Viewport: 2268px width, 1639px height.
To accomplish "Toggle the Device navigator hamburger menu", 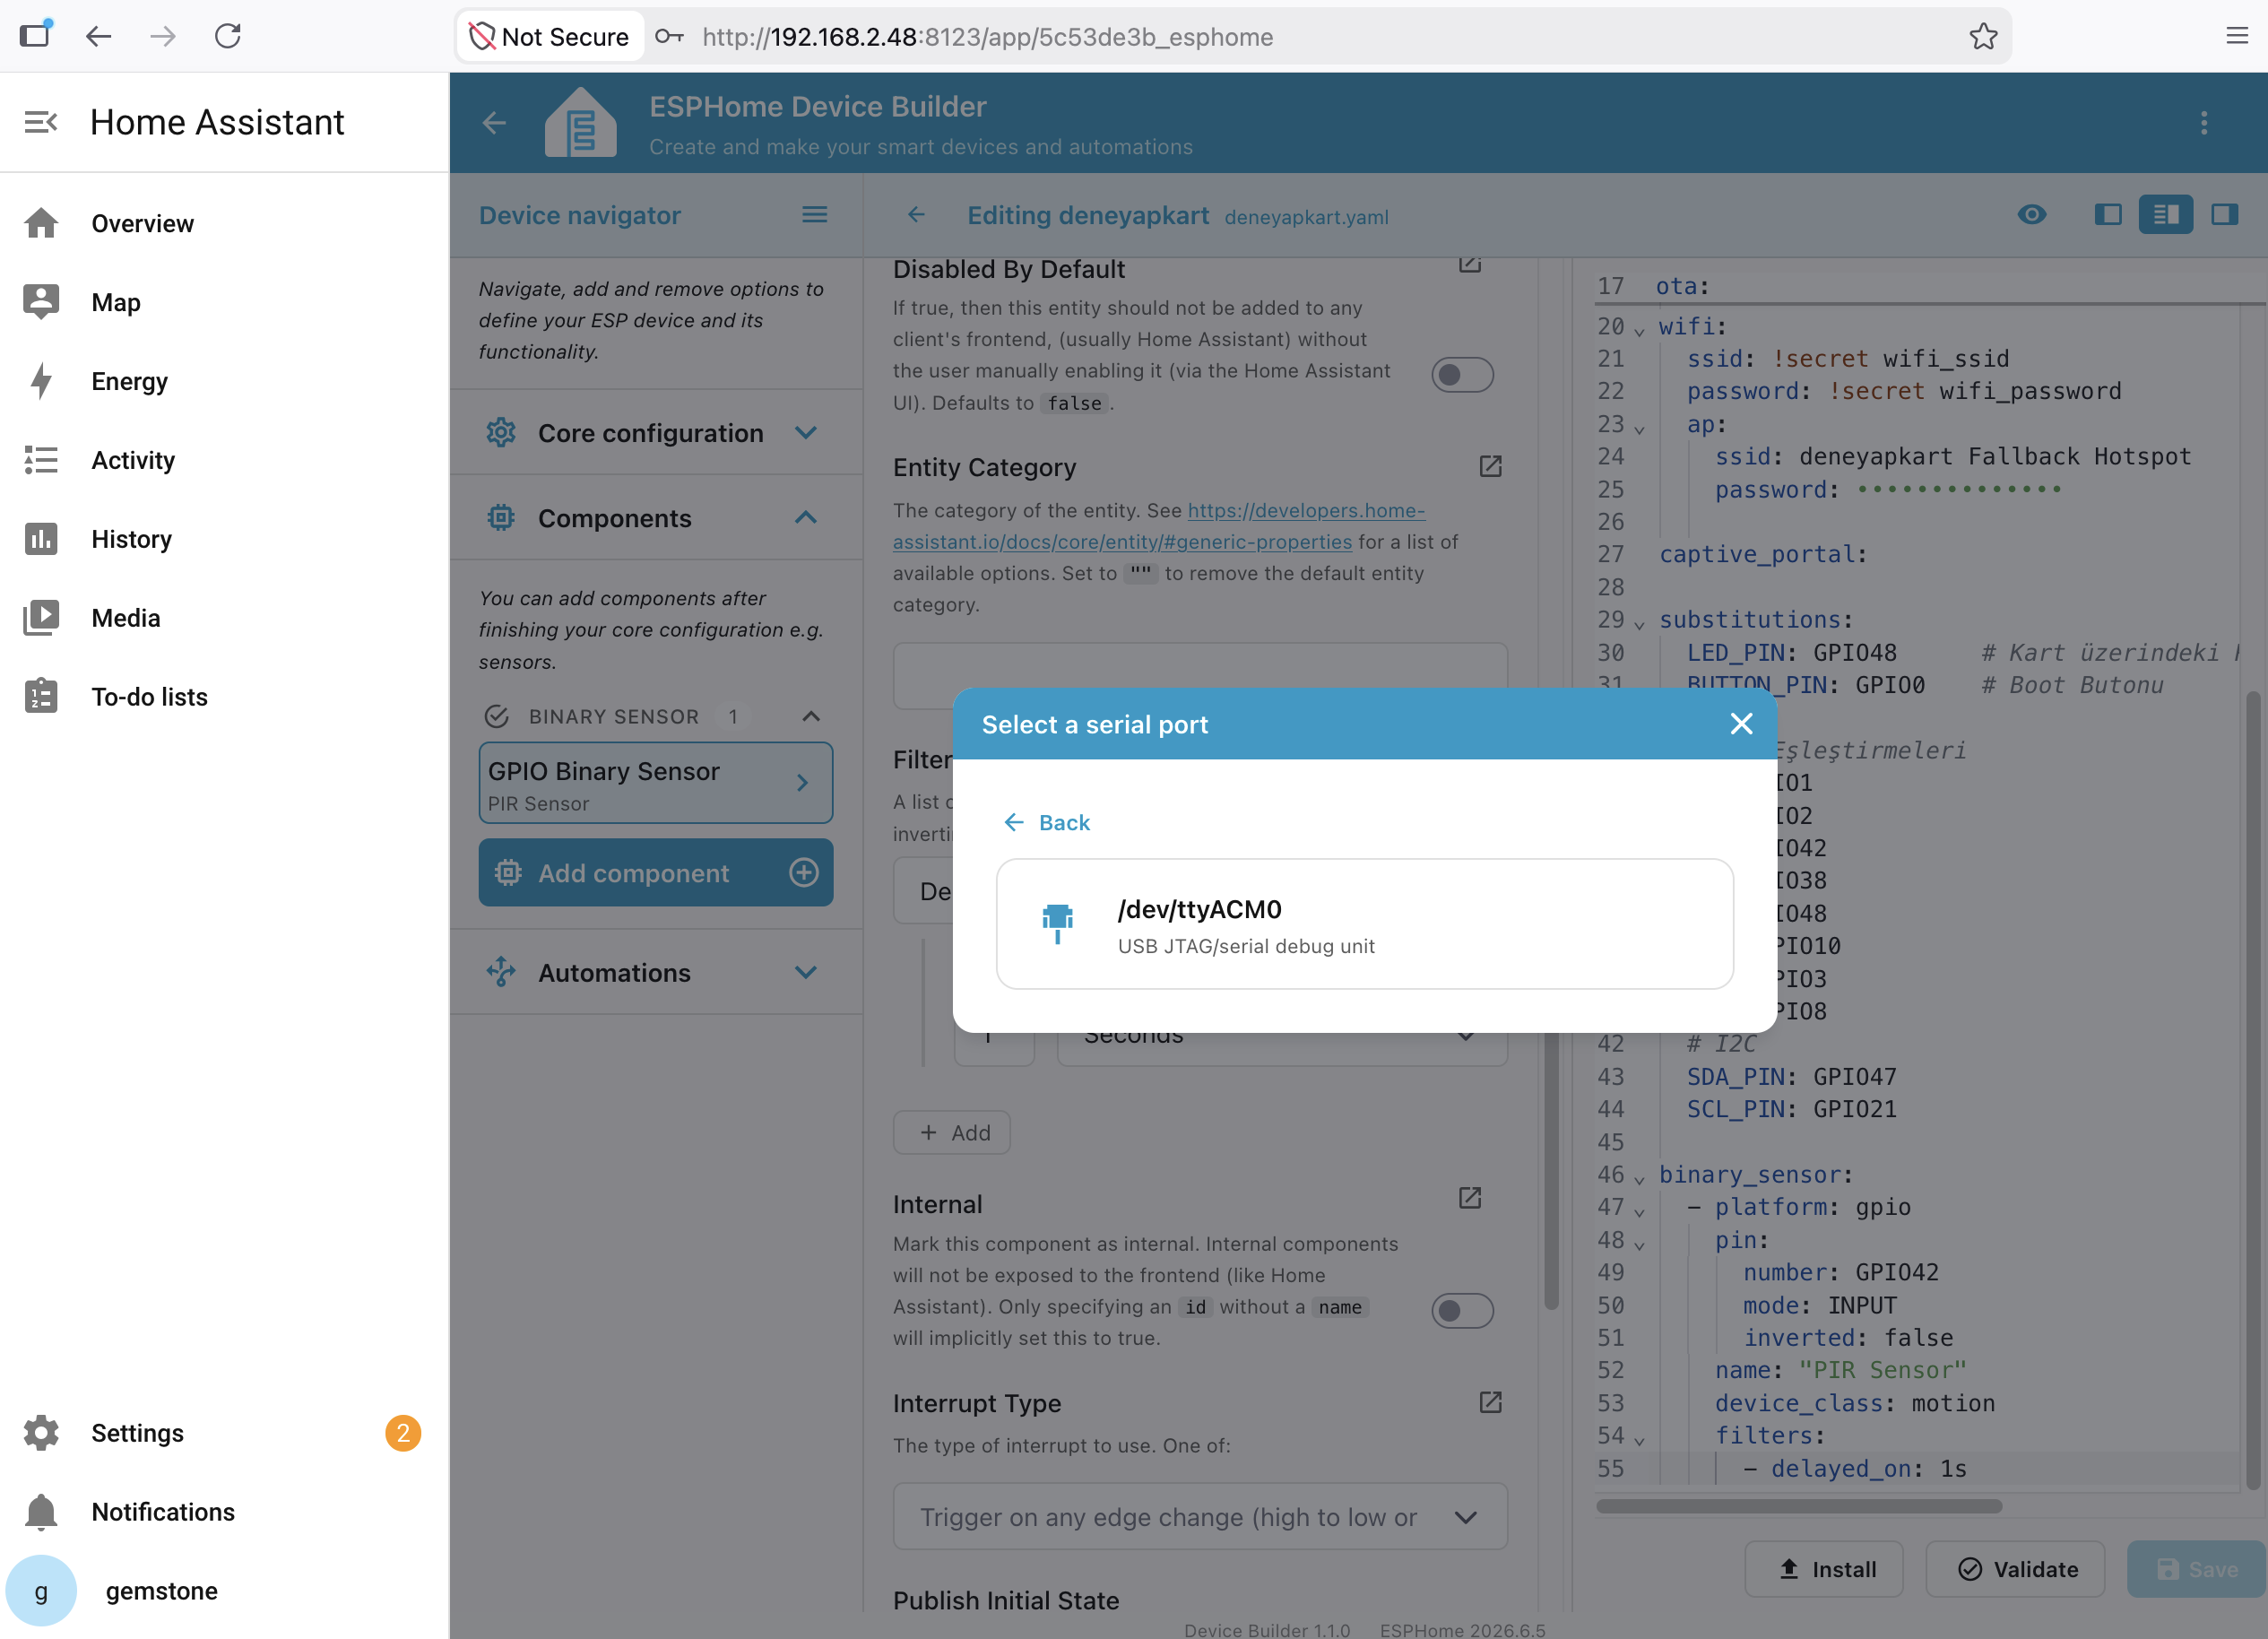I will pyautogui.click(x=815, y=215).
